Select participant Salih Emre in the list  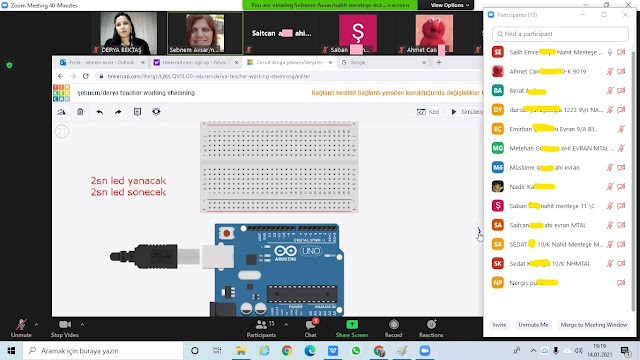coord(558,52)
